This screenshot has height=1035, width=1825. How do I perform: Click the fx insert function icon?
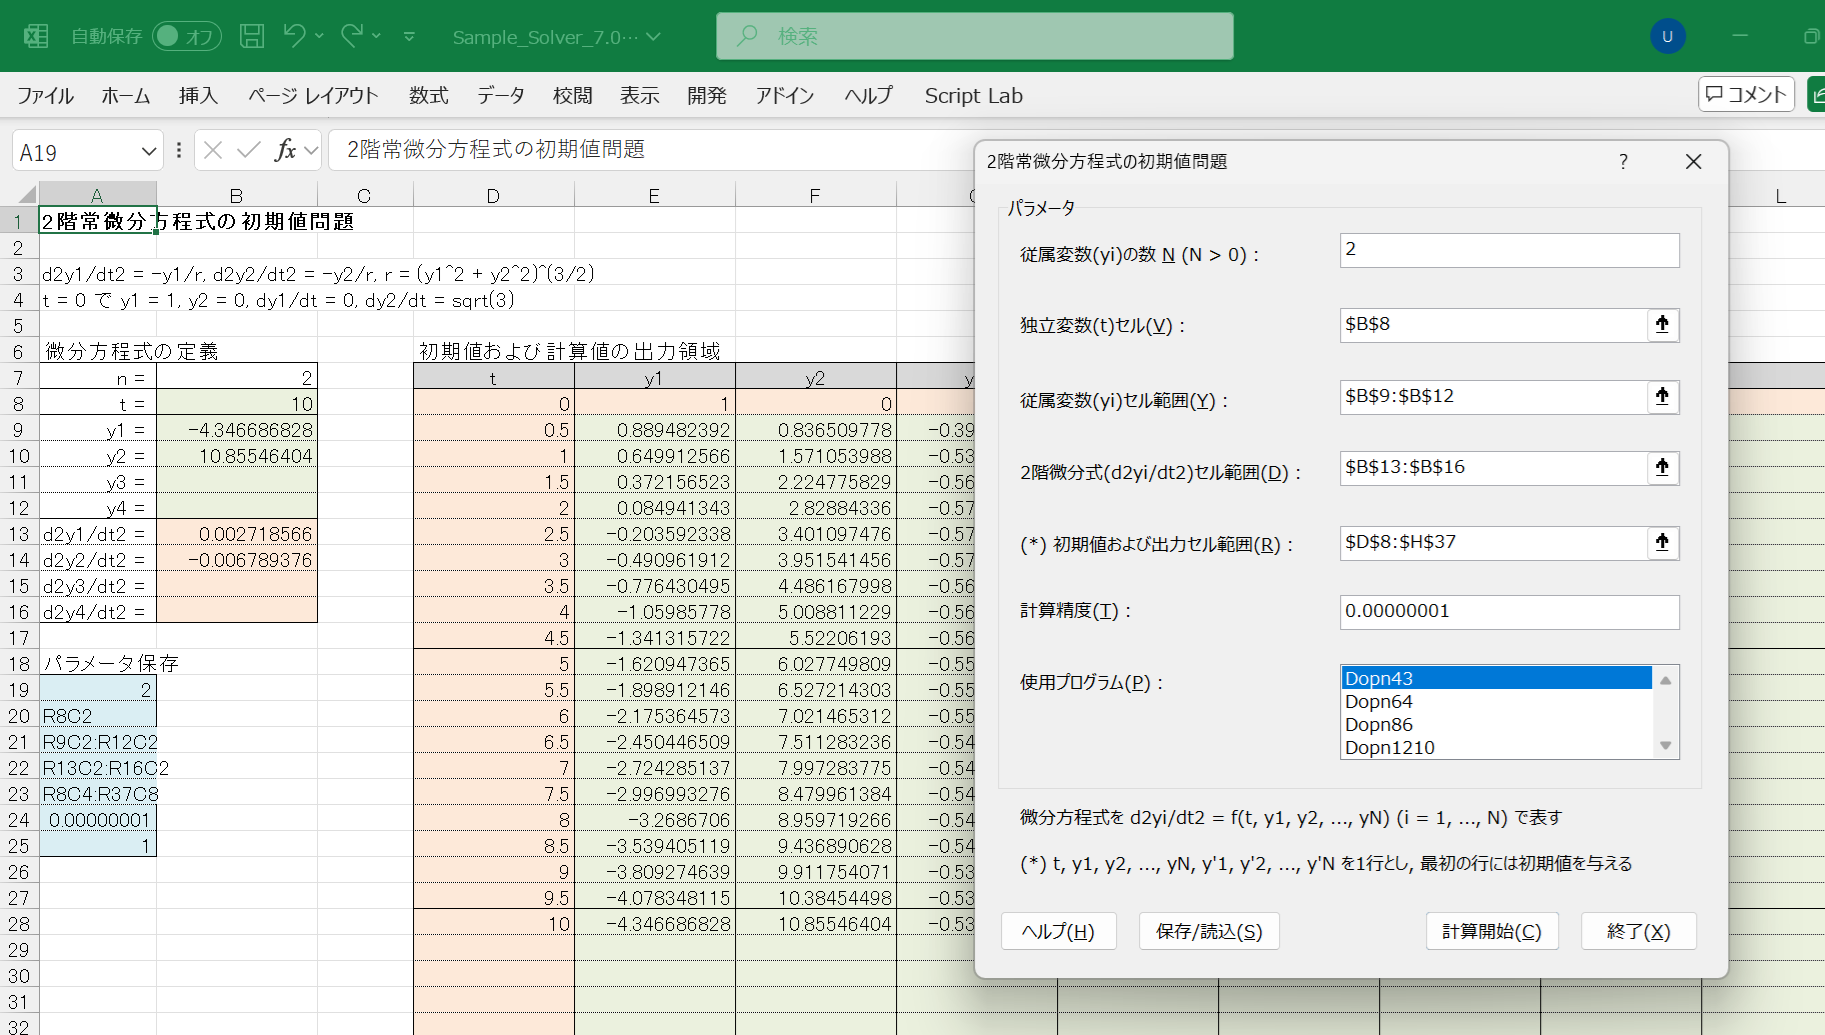286,150
